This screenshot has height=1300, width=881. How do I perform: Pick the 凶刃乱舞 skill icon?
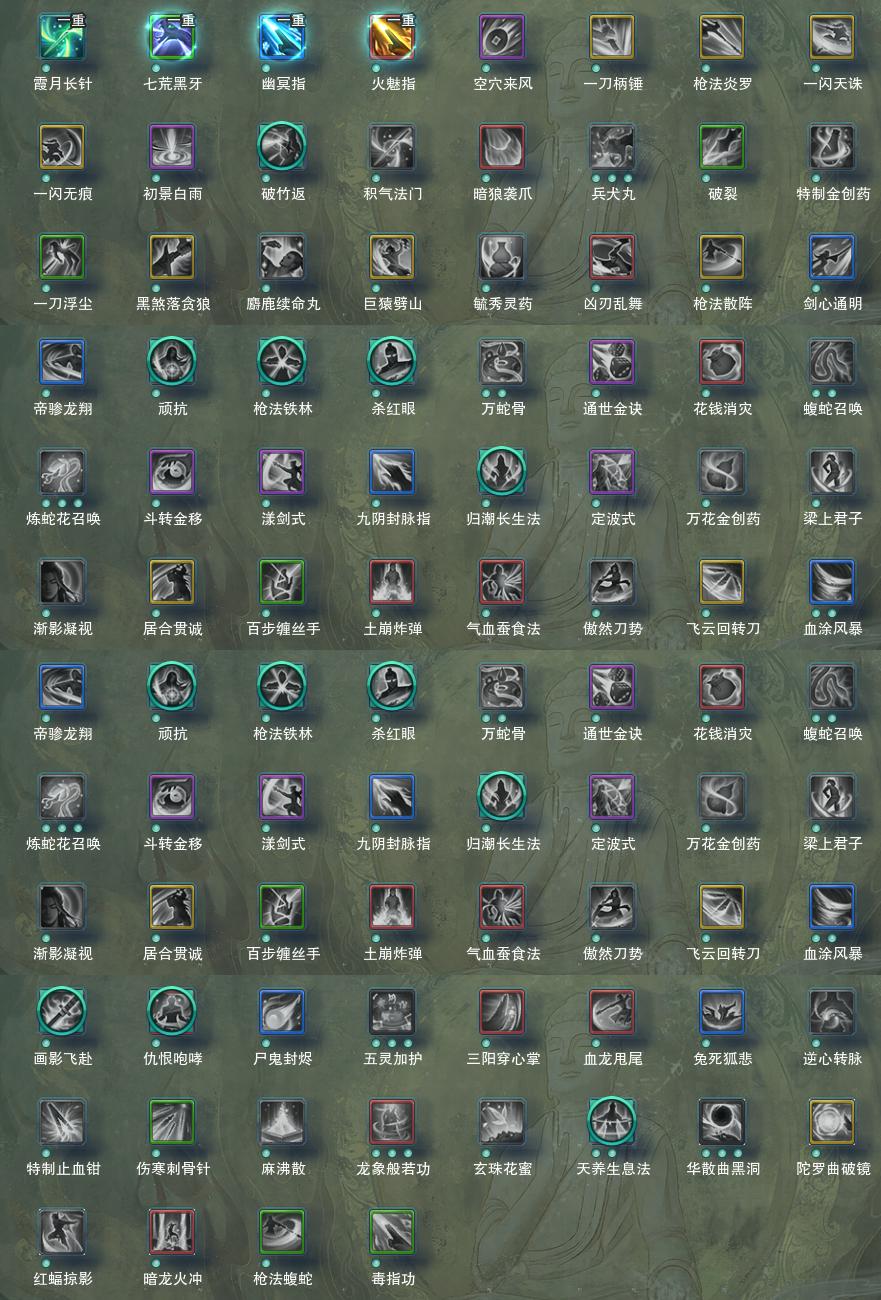[x=612, y=257]
